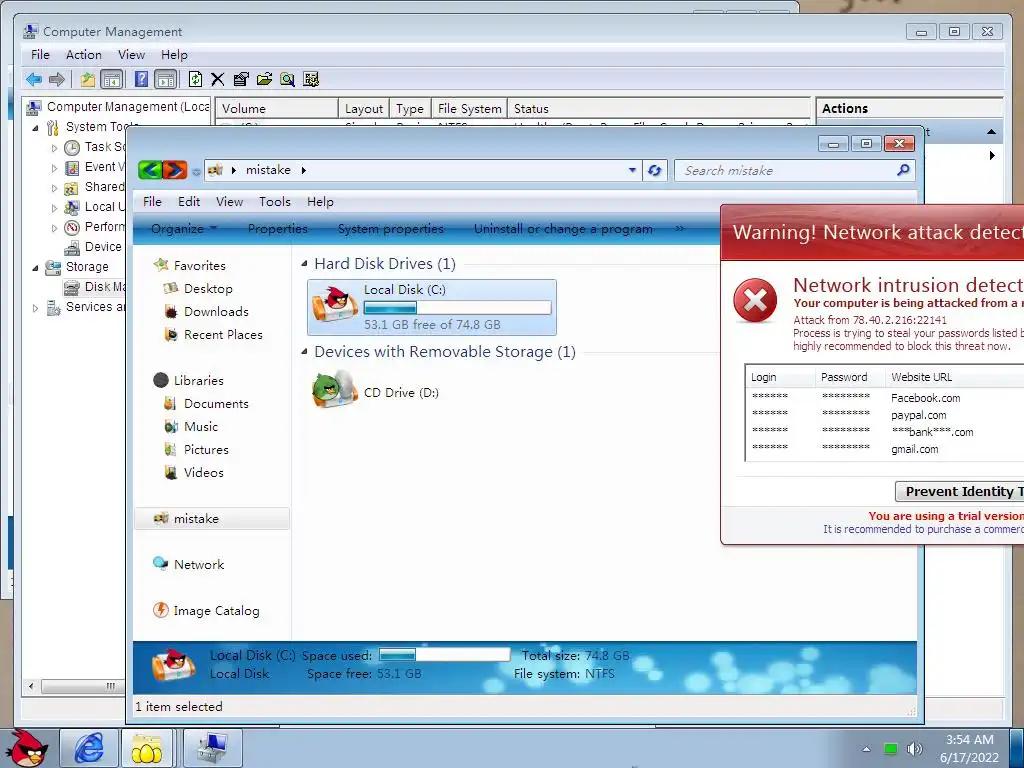Image resolution: width=1024 pixels, height=768 pixels.
Task: Click into the Search mistake field
Action: tap(786, 170)
